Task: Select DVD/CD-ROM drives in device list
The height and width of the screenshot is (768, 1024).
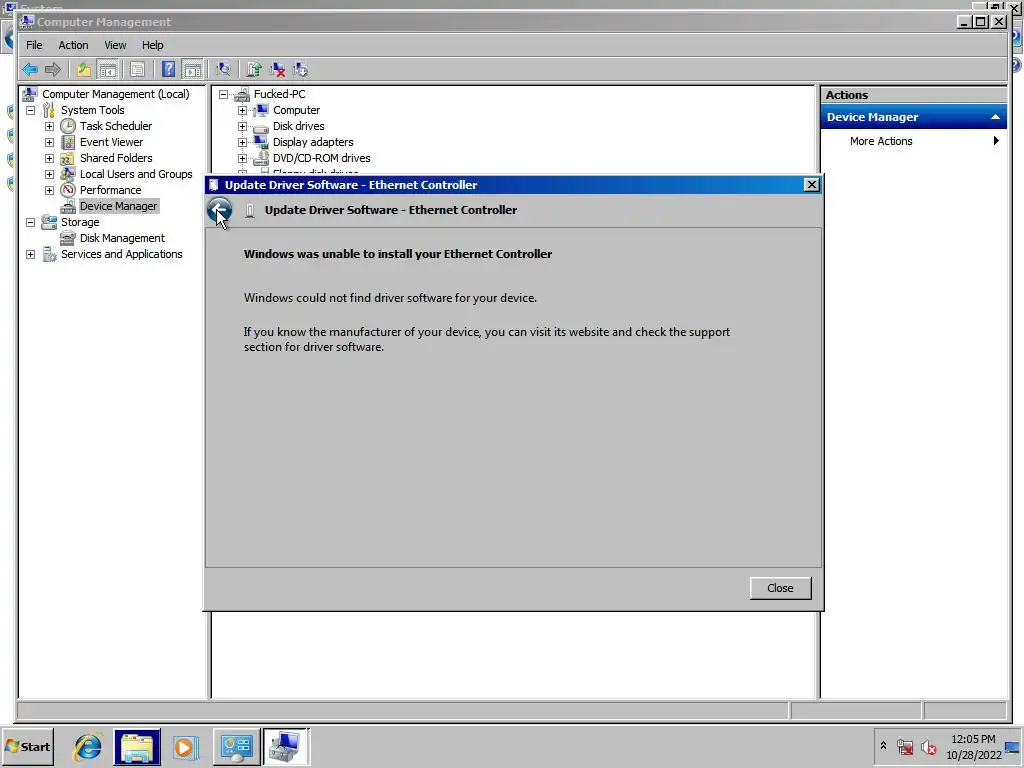Action: tap(321, 158)
